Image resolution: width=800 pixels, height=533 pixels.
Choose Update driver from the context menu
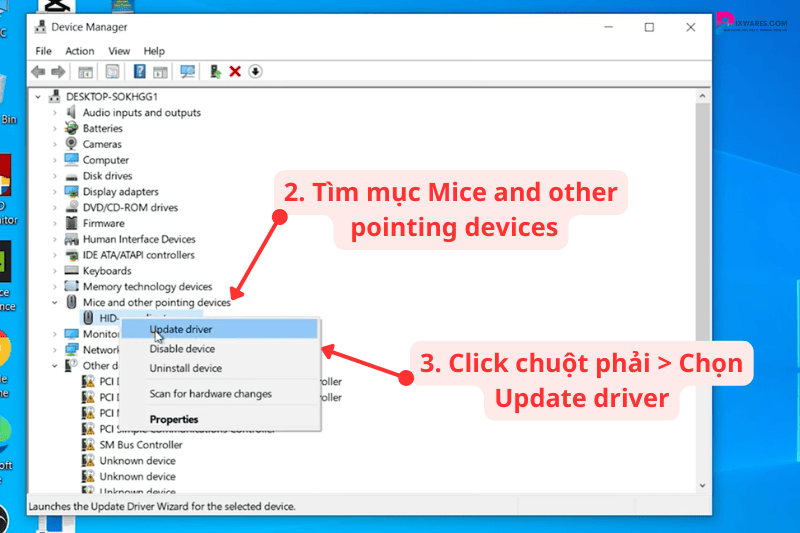181,329
